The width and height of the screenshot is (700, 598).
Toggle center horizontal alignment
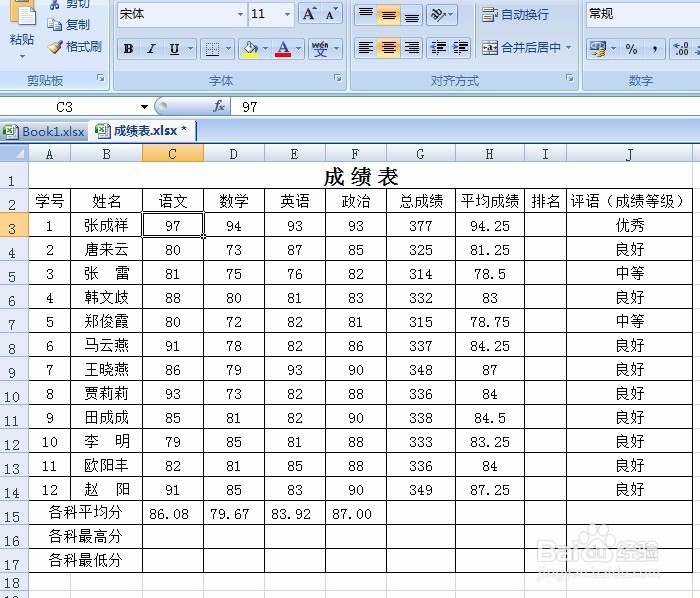tap(388, 48)
